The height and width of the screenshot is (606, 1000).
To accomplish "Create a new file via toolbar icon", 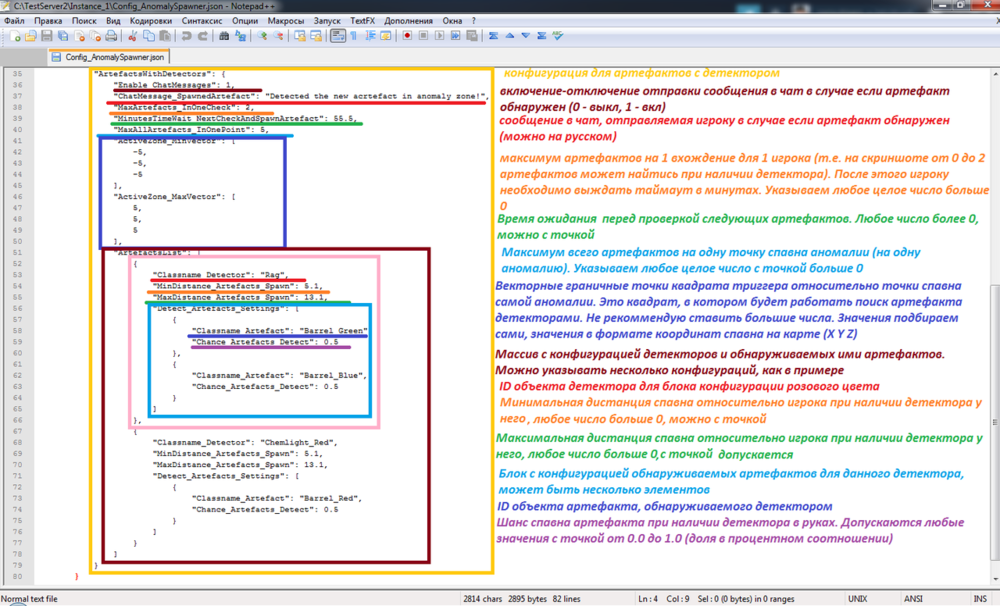I will [x=15, y=36].
